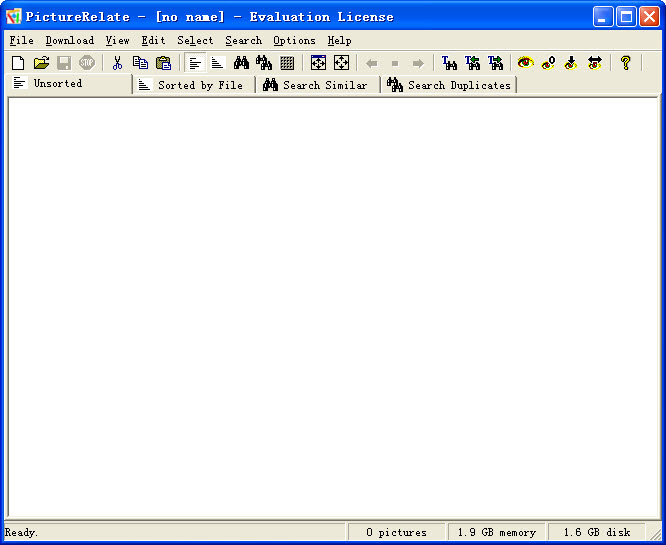The image size is (666, 545).
Task: Click the Open folder toolbar icon
Action: 41,63
